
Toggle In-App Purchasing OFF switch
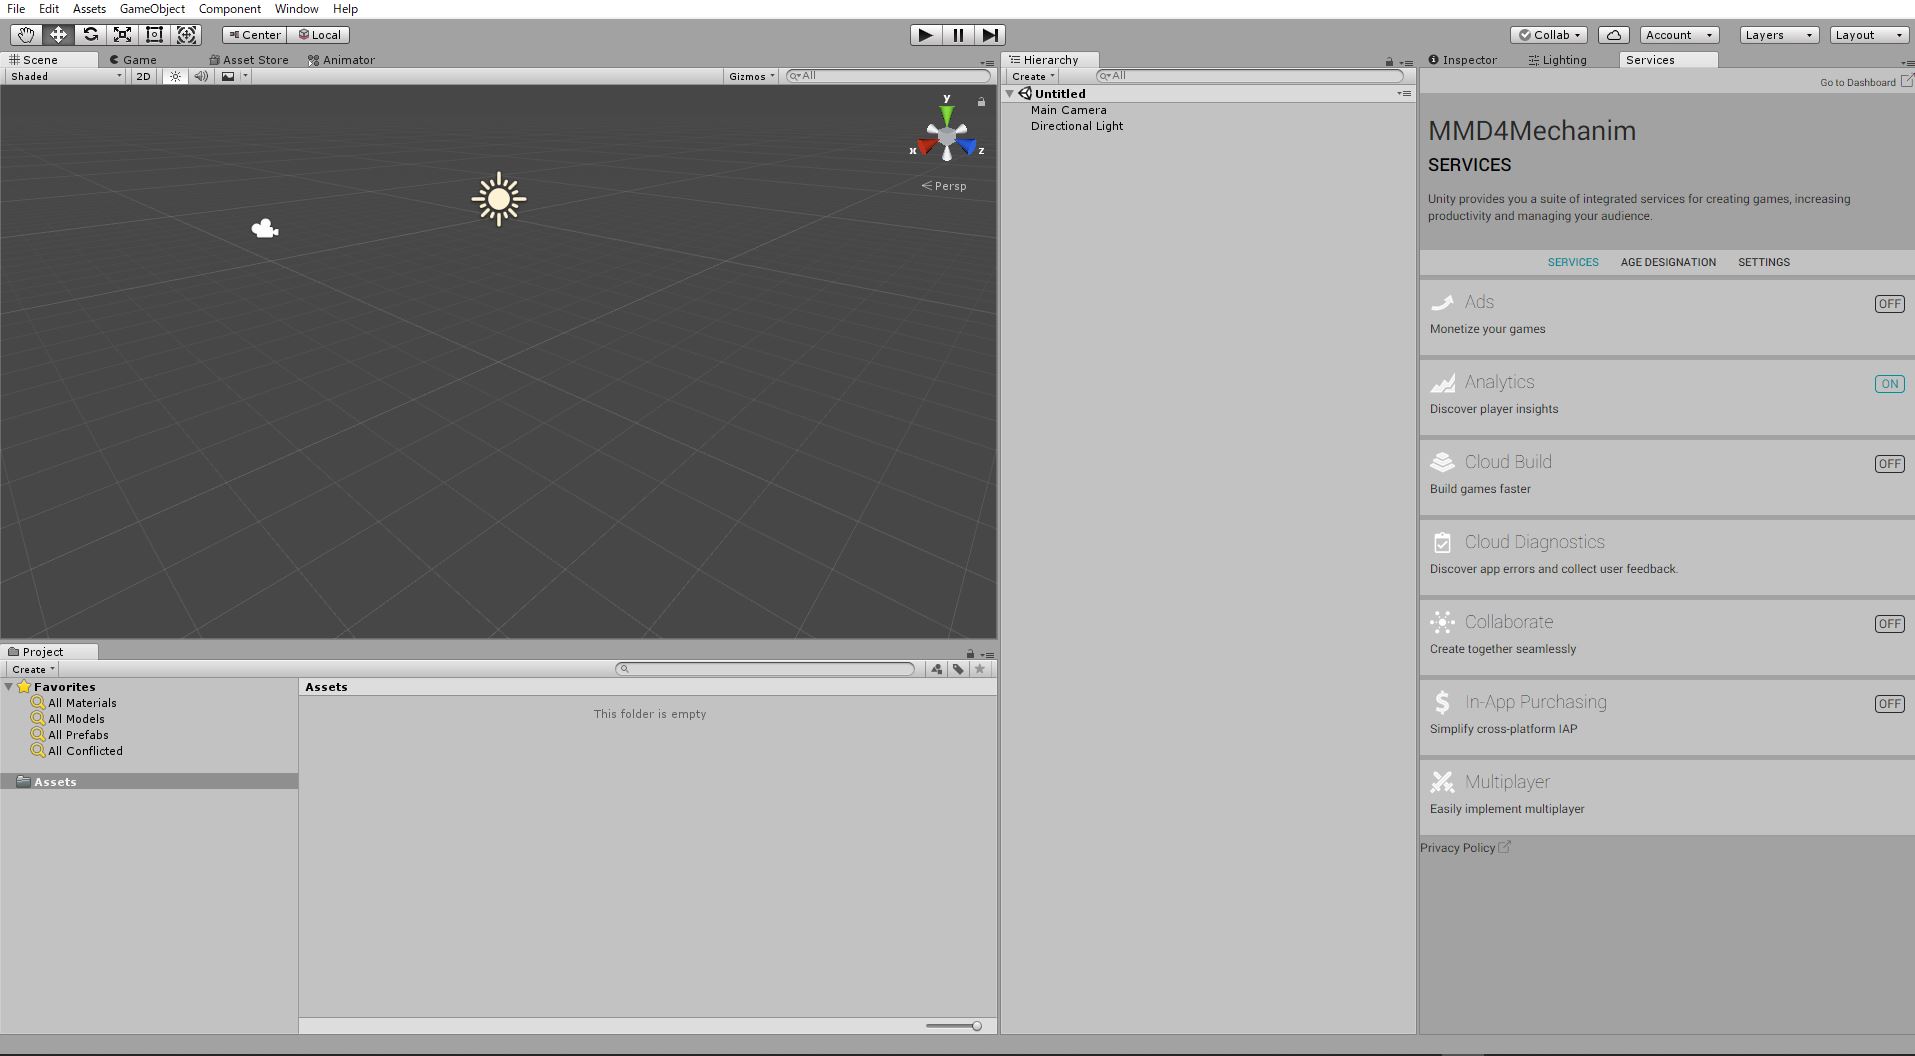point(1889,704)
